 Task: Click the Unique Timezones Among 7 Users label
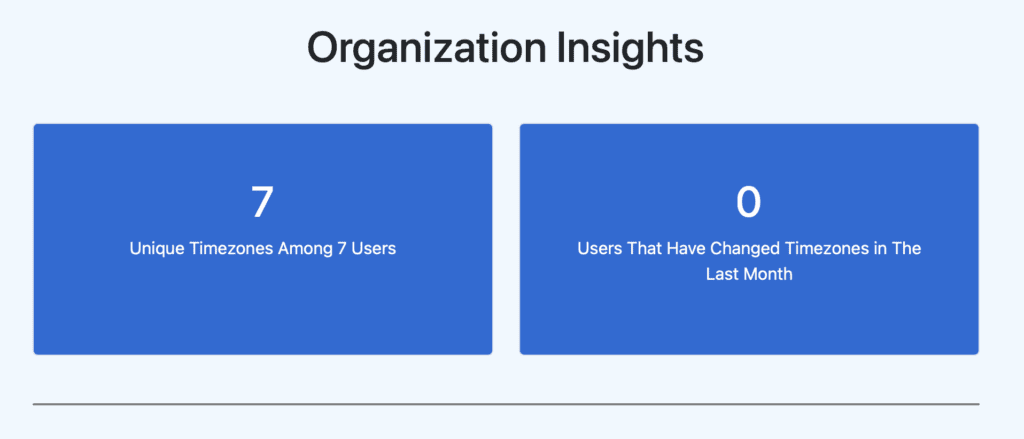coord(263,249)
